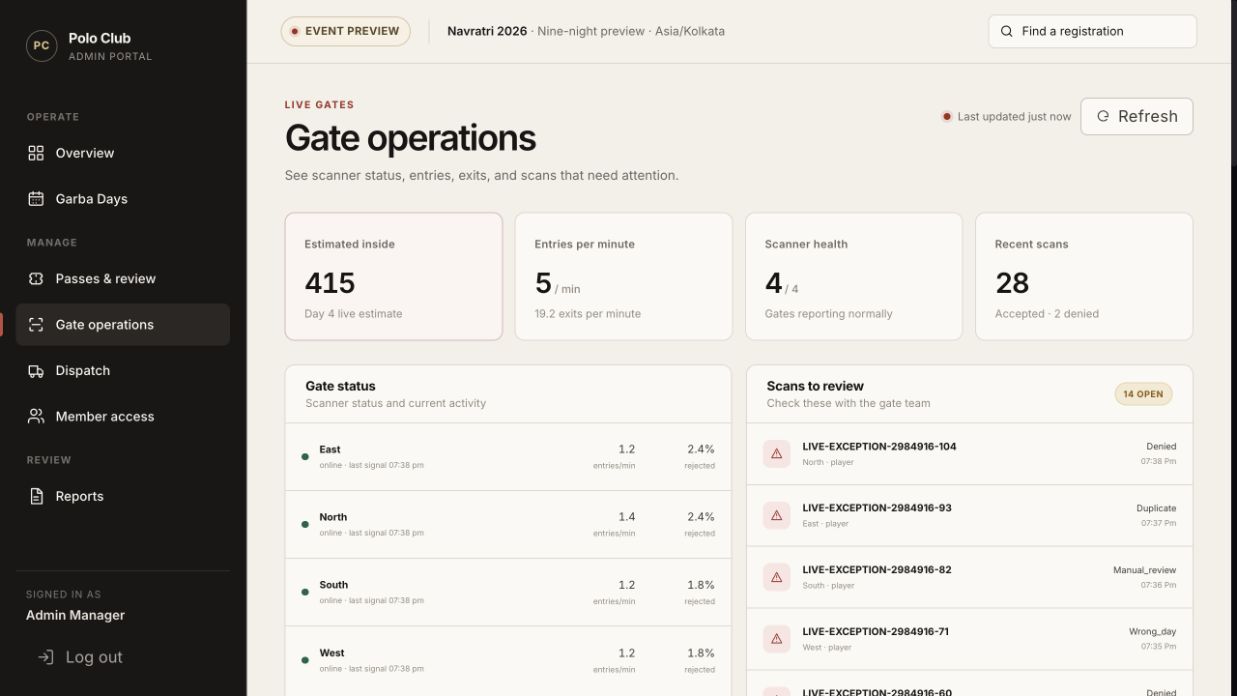Click Last updated just now text

(1014, 117)
